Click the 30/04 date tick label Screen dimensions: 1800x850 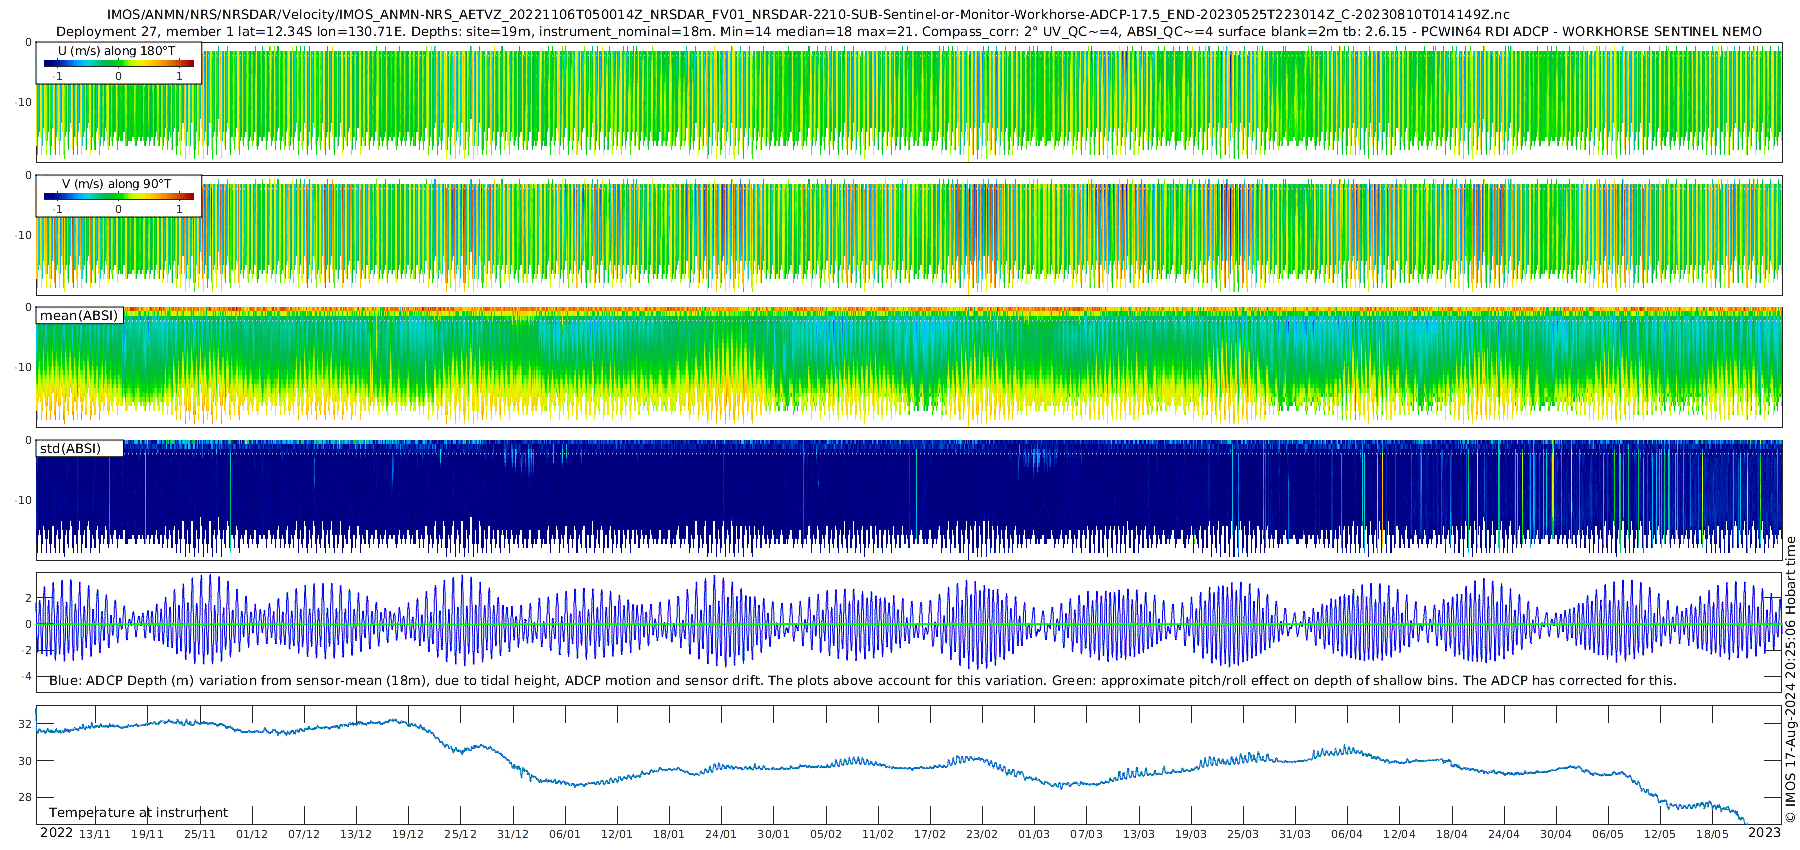click(x=1556, y=834)
